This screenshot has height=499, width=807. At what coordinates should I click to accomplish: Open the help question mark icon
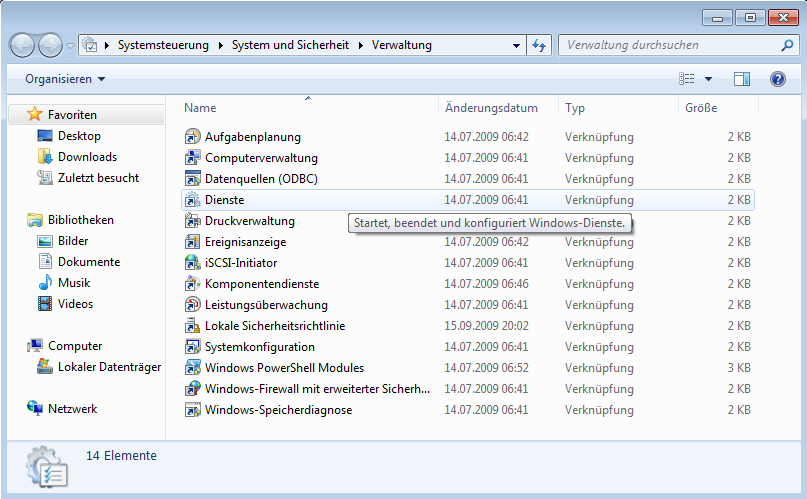click(x=777, y=79)
